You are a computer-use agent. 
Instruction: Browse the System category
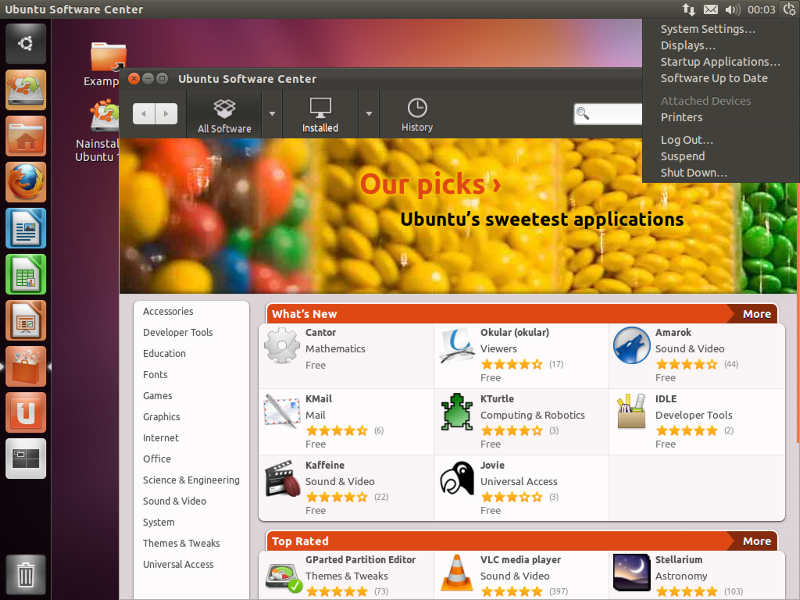coord(159,522)
